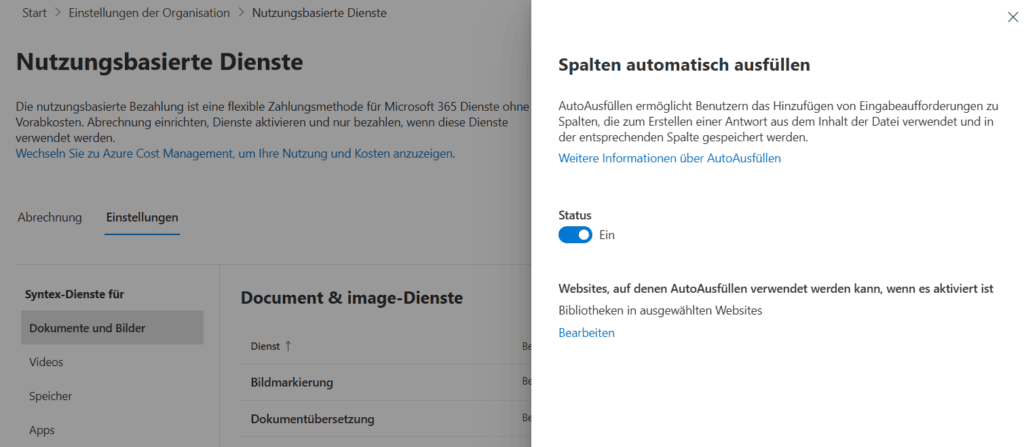Screen dimensions: 1024x447
Task: Click the chevron before Nutzungsbasierte Dienste breadcrumb
Action: click(x=241, y=13)
